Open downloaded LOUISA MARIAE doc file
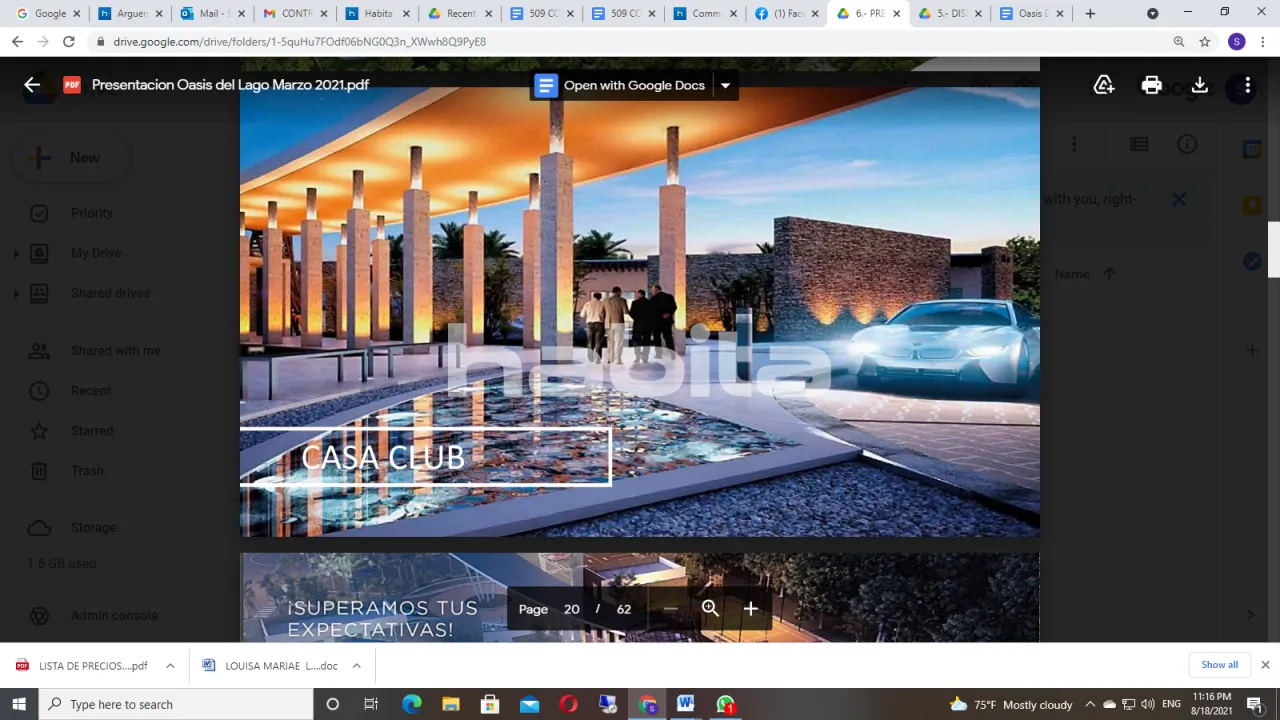 point(271,666)
